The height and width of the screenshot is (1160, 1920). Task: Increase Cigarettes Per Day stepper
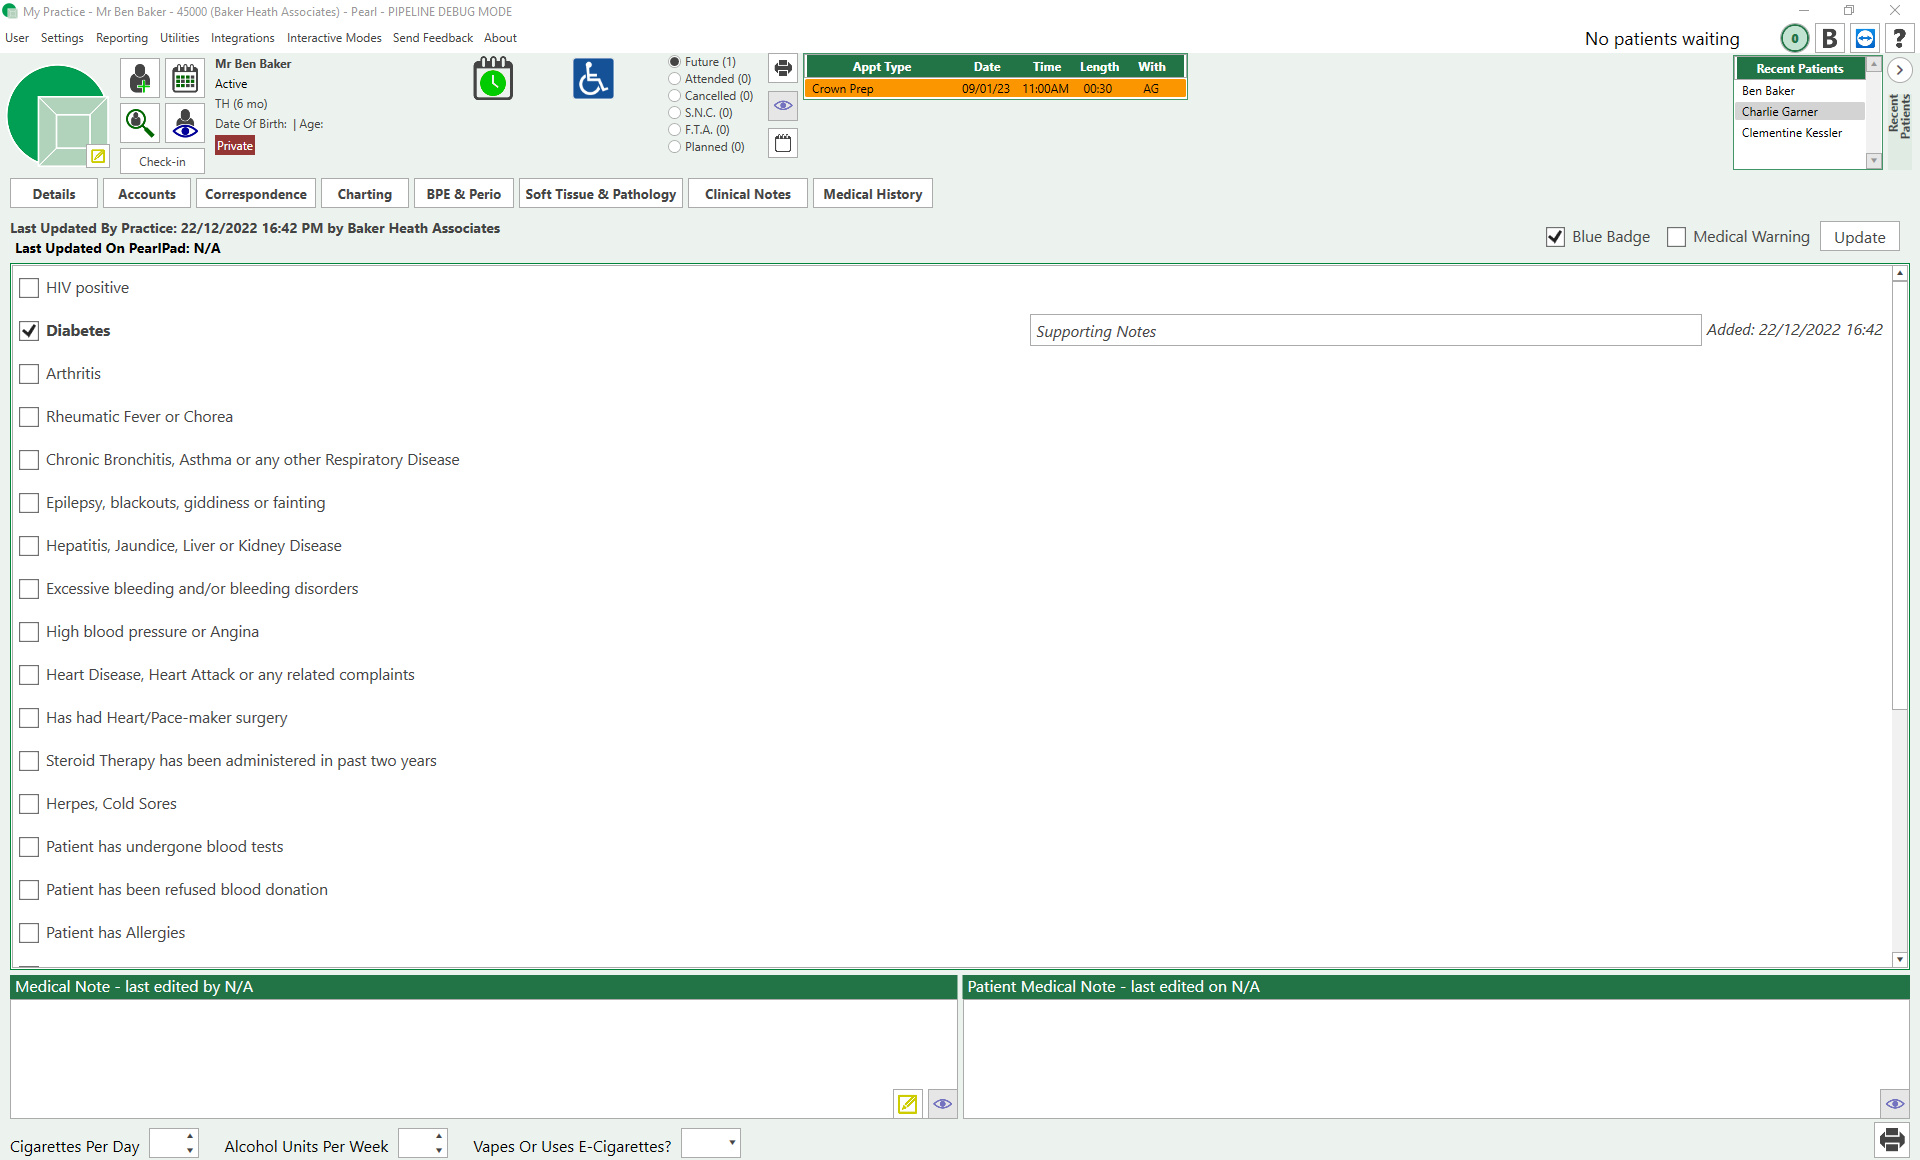click(190, 1137)
